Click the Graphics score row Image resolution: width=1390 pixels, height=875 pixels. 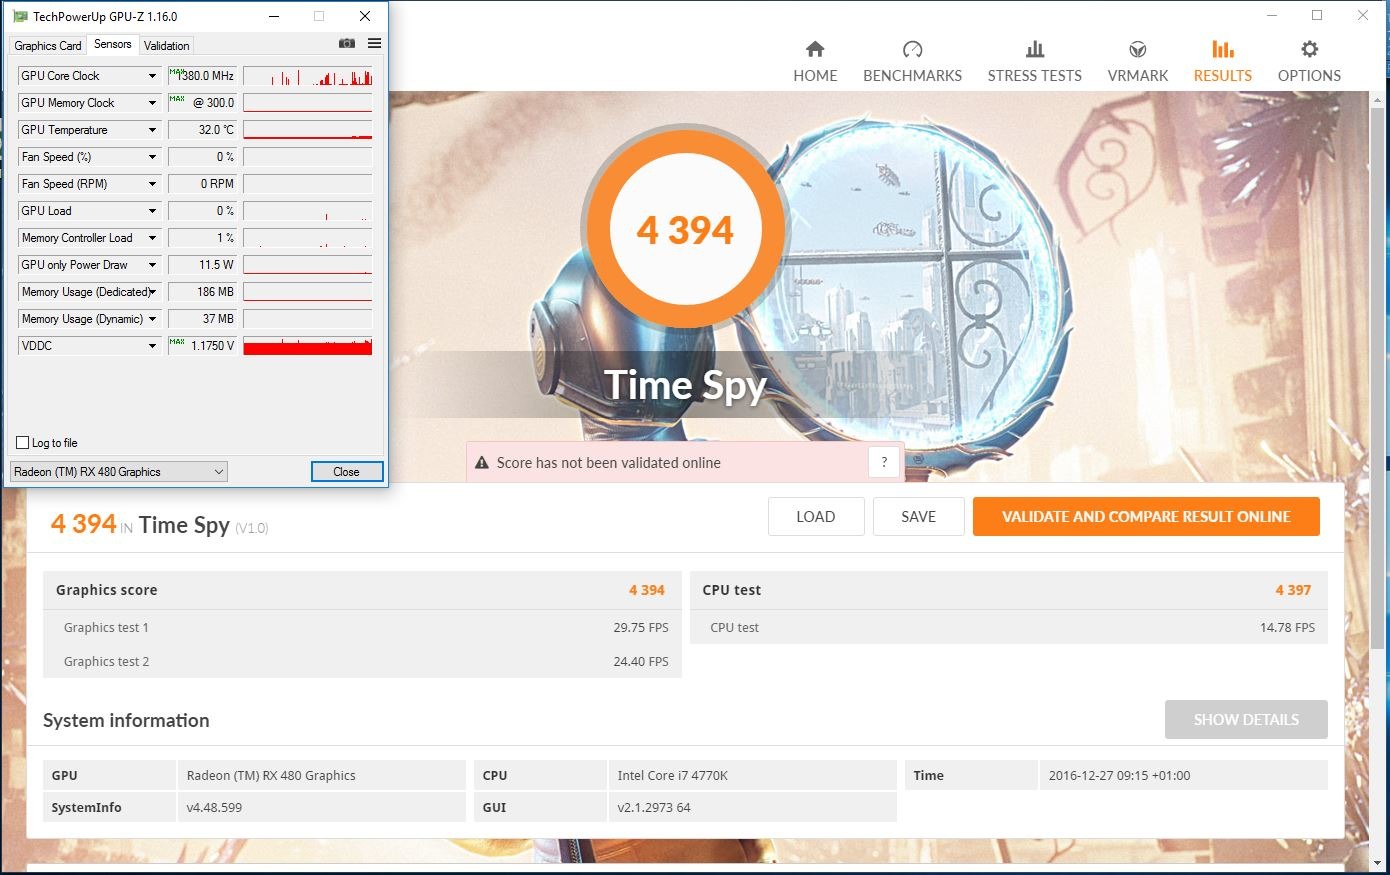[362, 590]
